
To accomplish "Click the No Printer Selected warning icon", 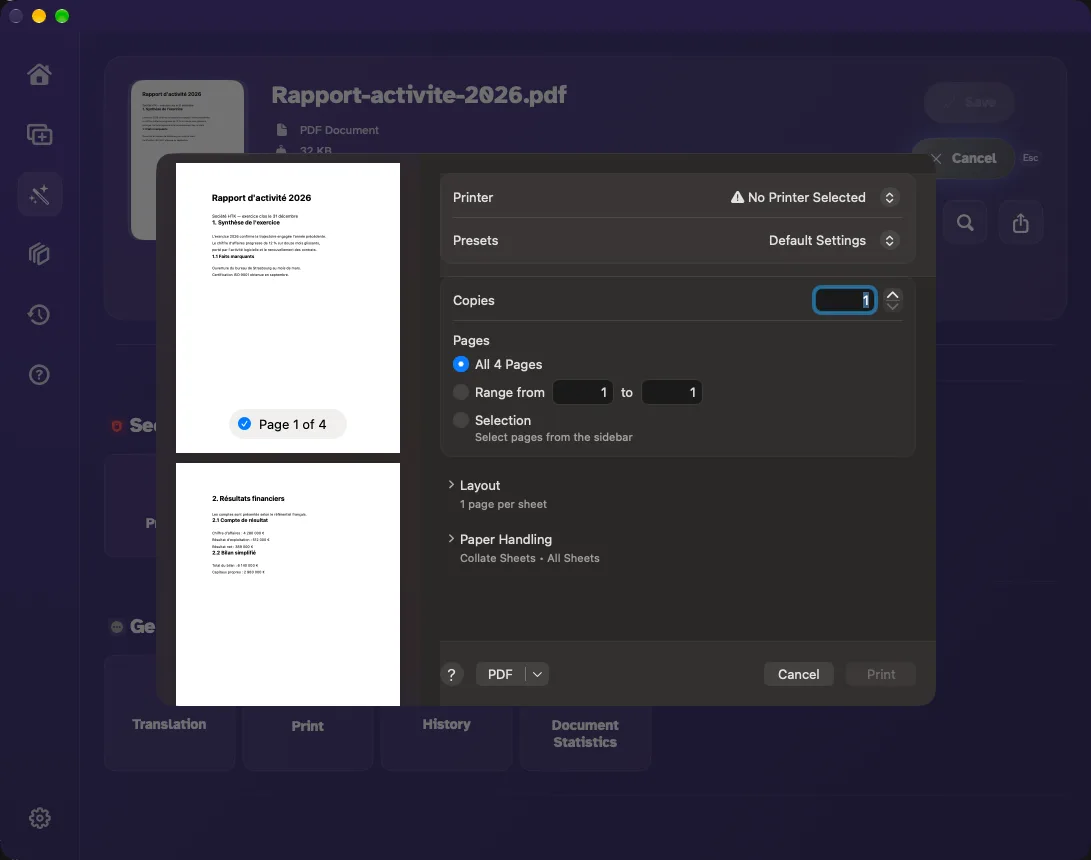I will coord(737,198).
